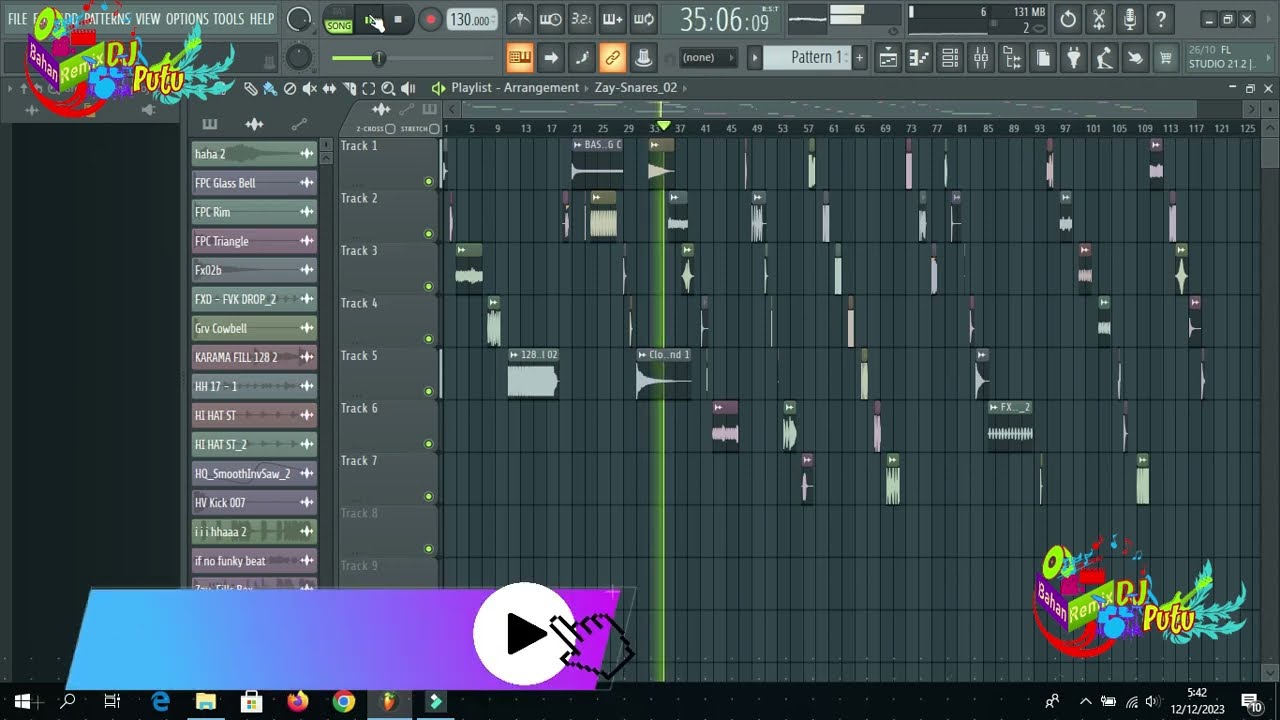Expand arrow after Zay-Snares_02 breadcrumb
This screenshot has width=1280, height=720.
(x=686, y=88)
